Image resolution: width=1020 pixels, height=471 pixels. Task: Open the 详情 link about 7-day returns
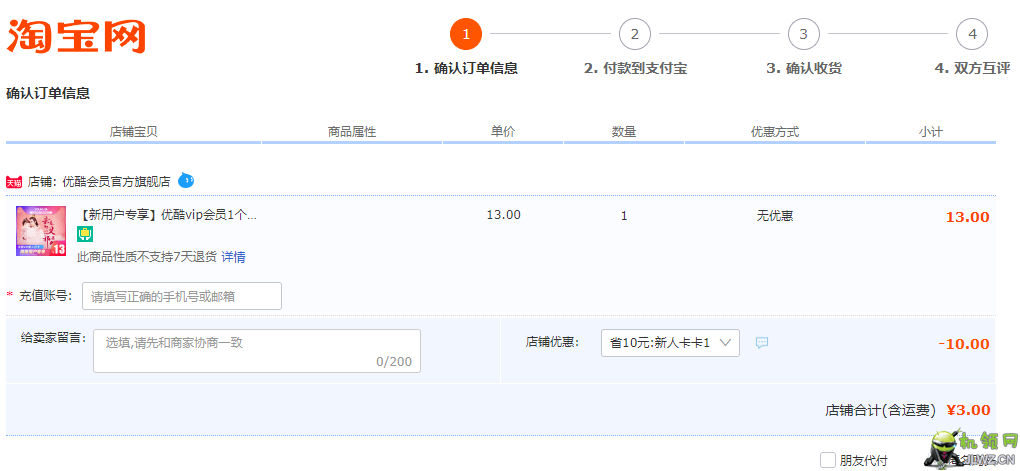234,257
